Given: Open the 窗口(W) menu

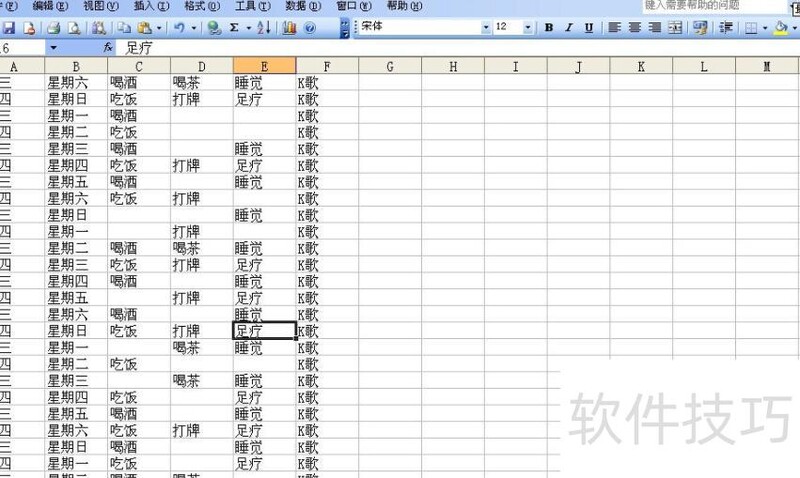Looking at the screenshot, I should 353,6.
